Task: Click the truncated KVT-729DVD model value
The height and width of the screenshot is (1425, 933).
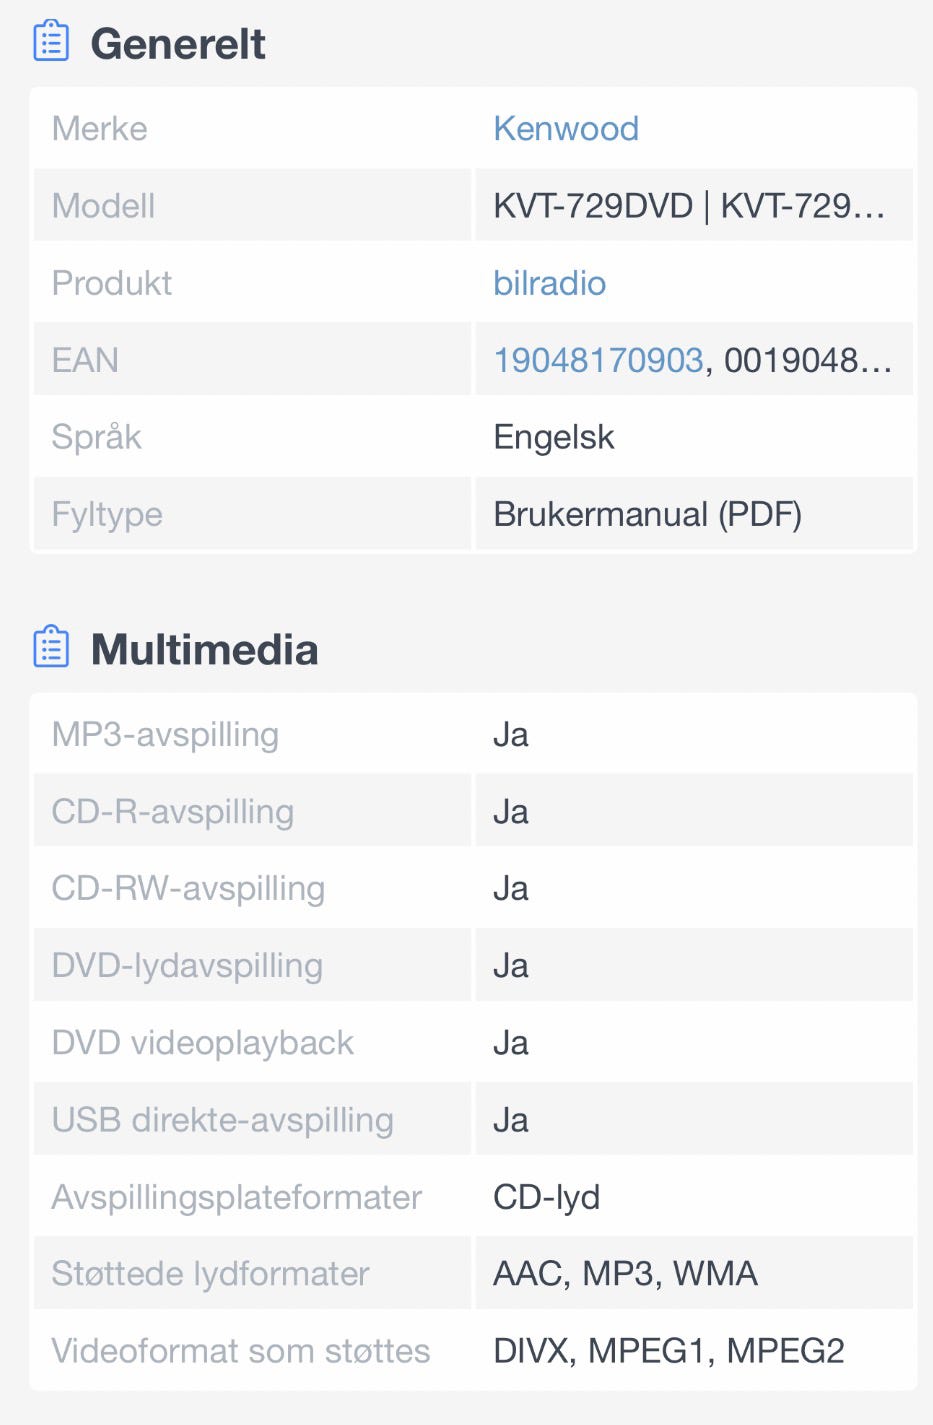Action: [x=688, y=206]
